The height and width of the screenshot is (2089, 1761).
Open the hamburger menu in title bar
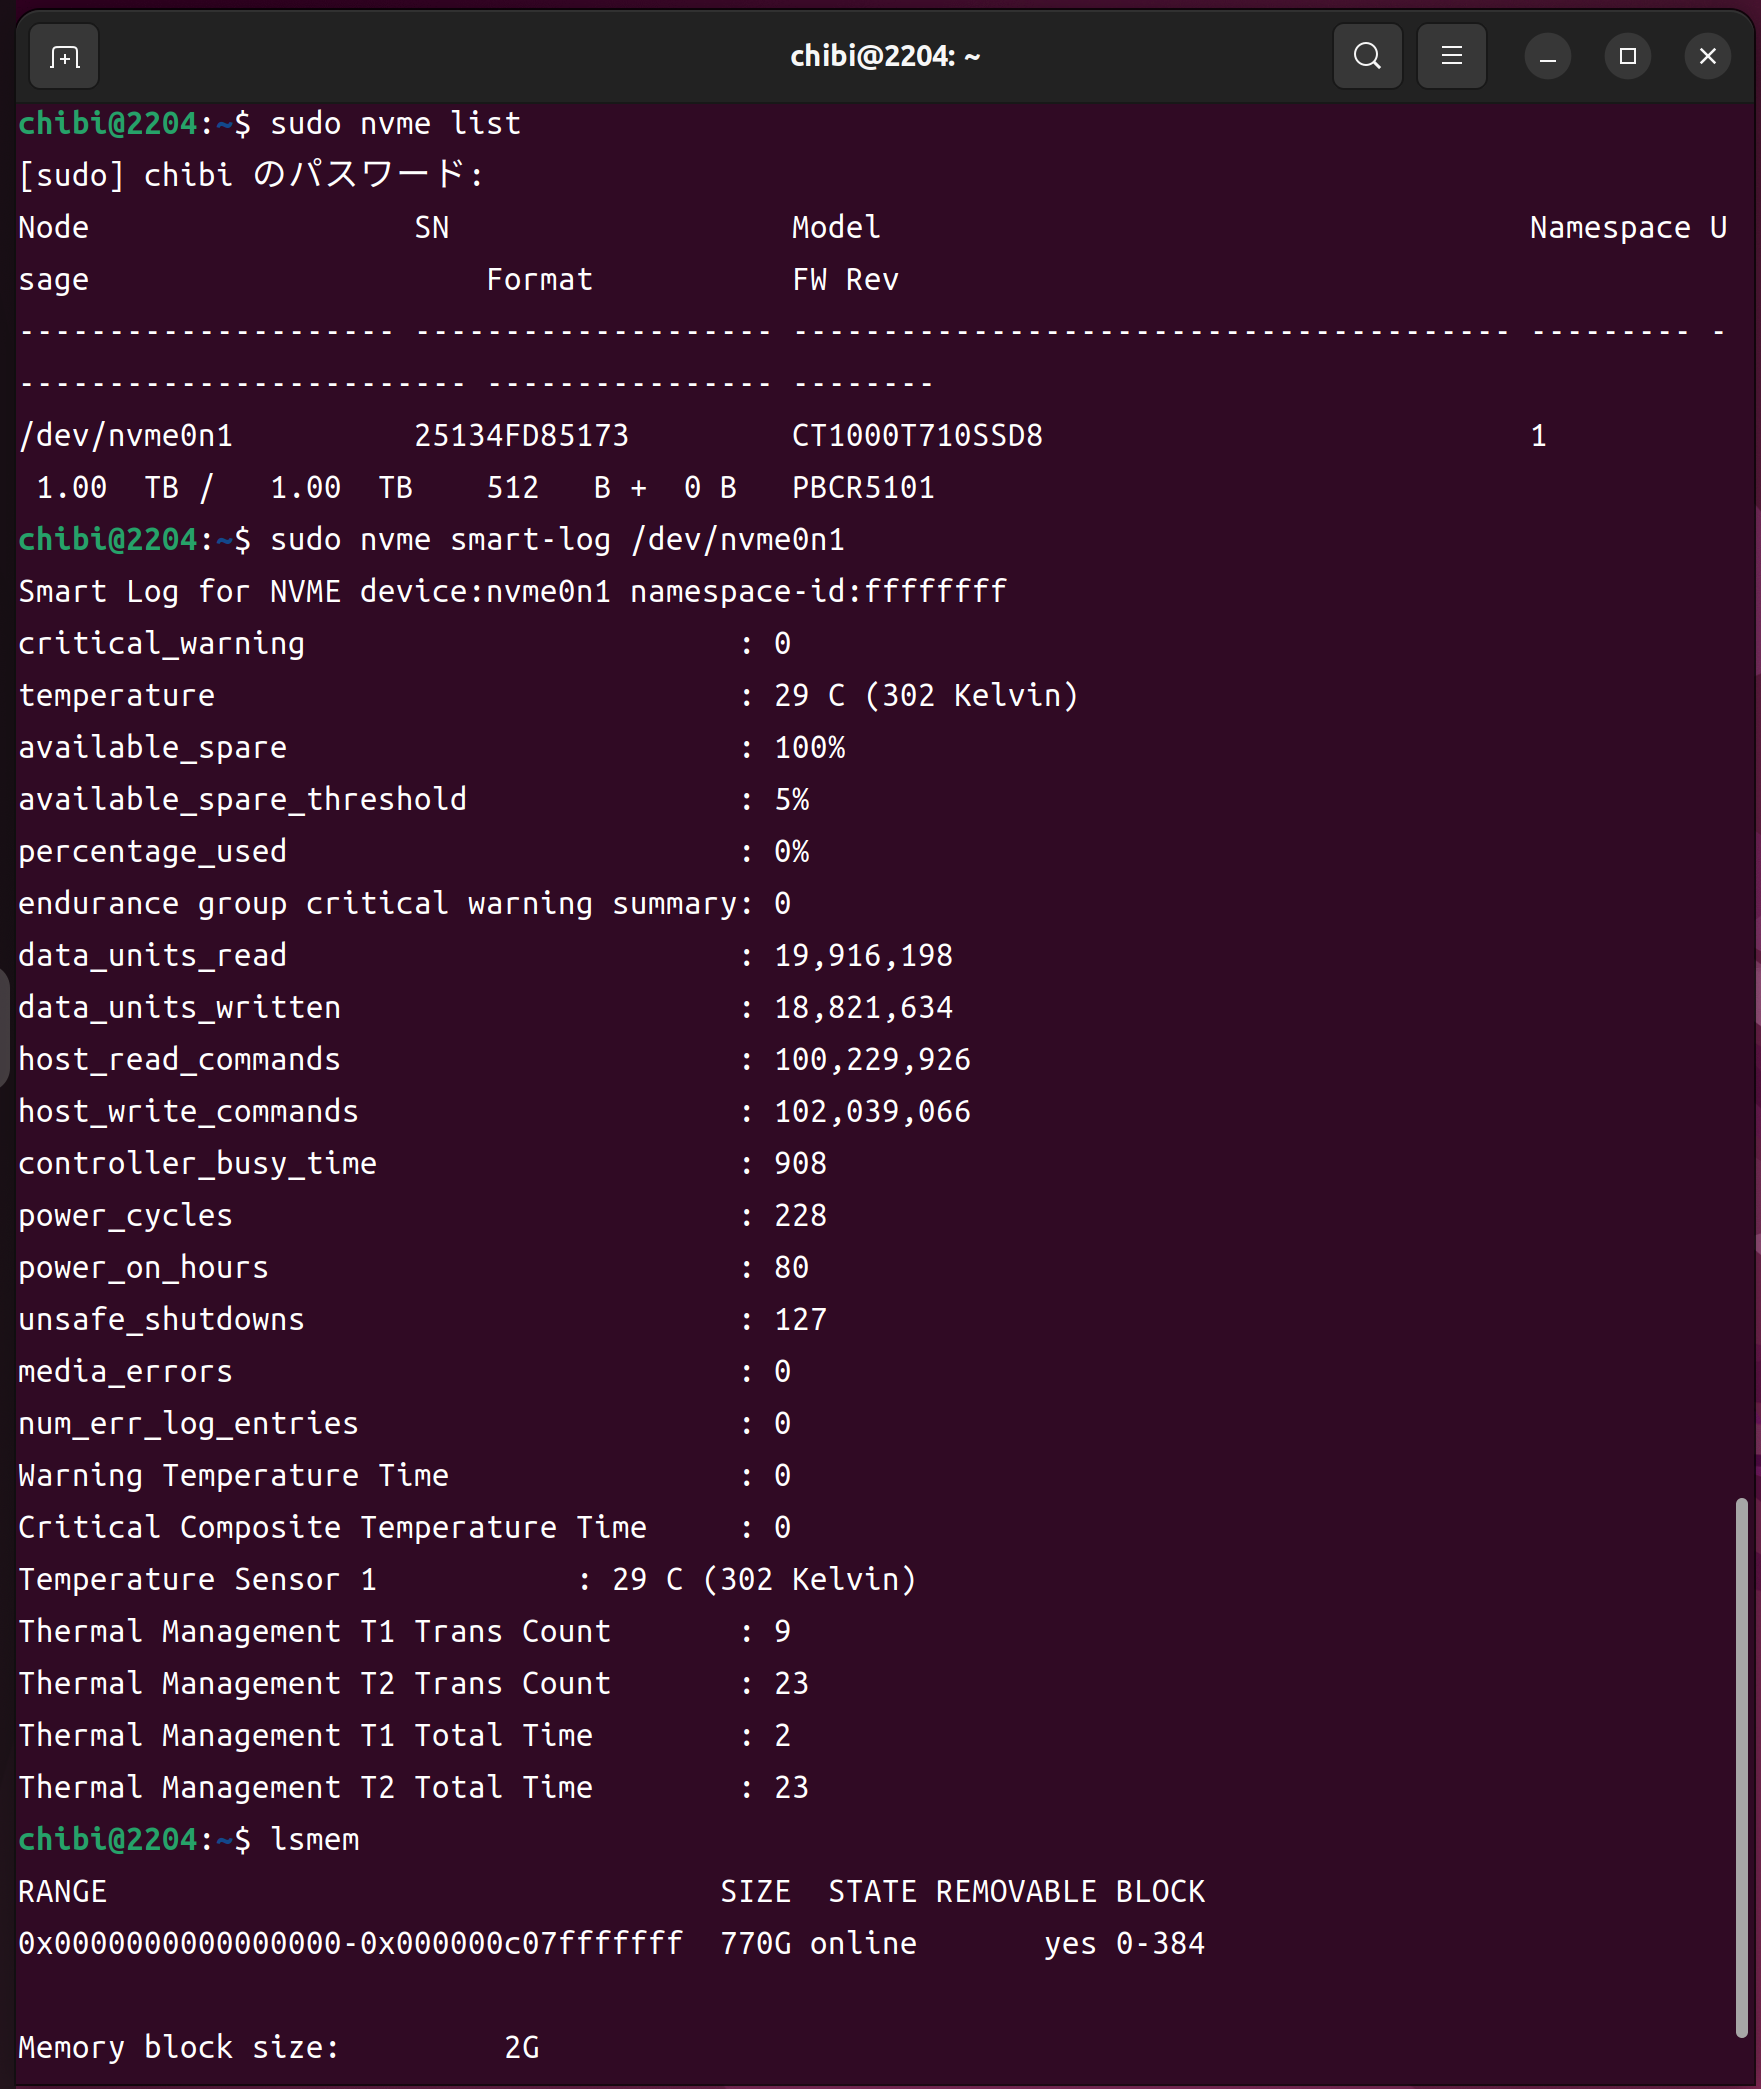pyautogui.click(x=1451, y=57)
